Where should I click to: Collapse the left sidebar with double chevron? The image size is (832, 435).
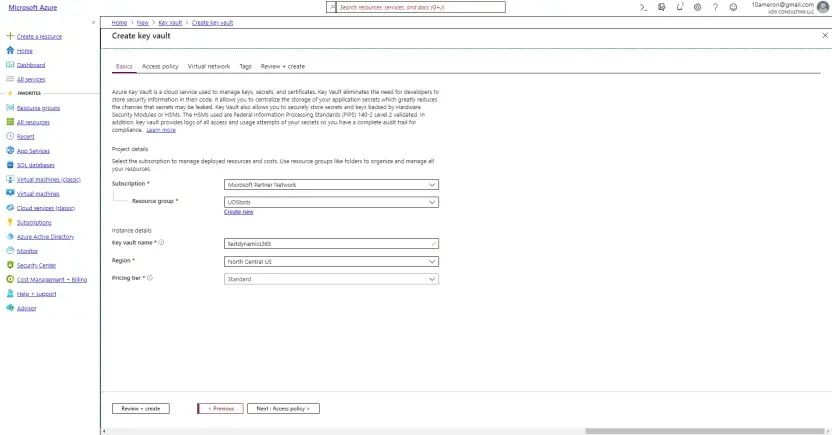click(x=93, y=22)
